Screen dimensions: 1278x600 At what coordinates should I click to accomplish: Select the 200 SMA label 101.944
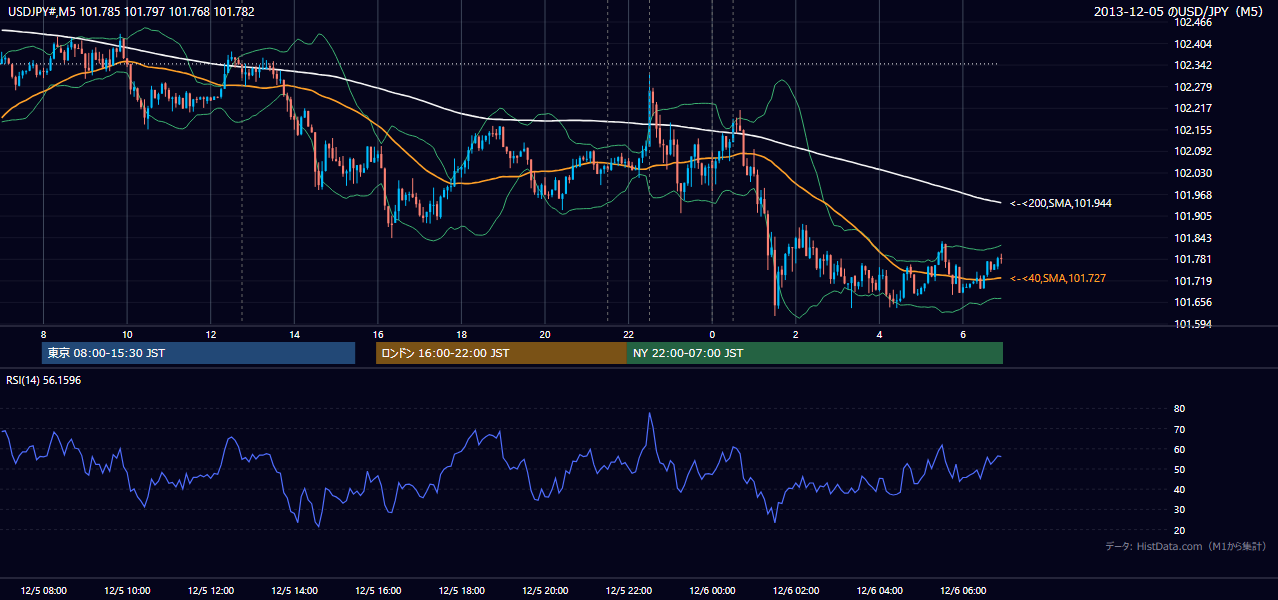1061,203
